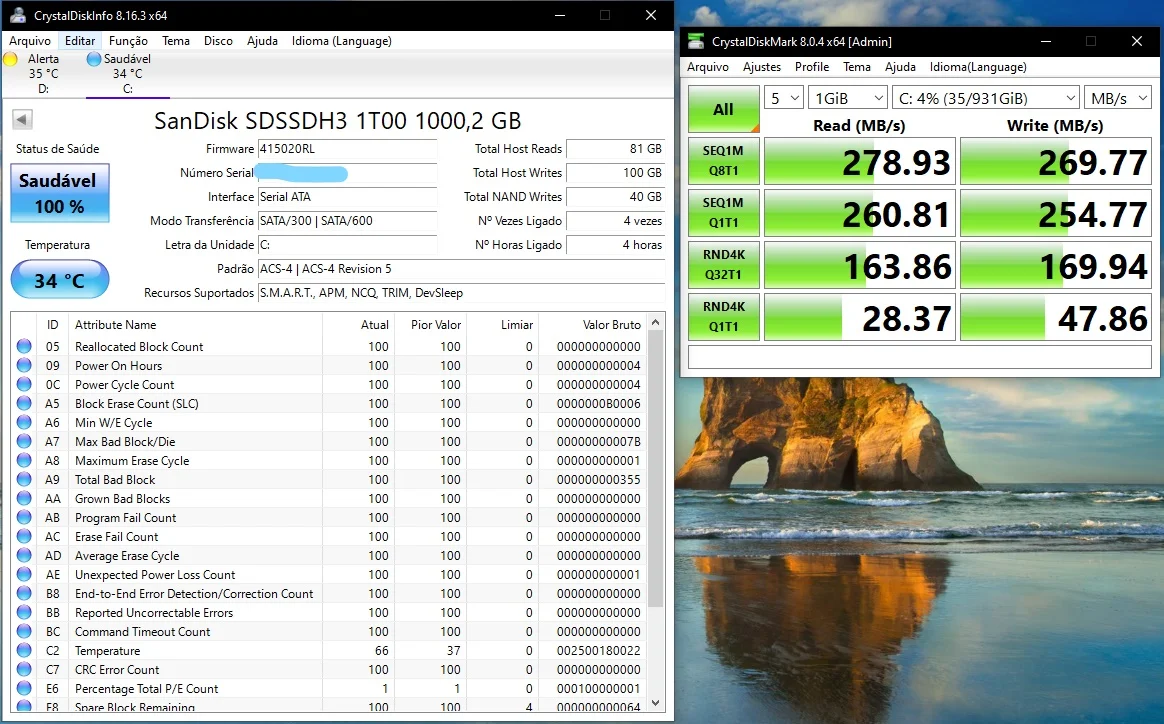
Task: Click the blue Saudável status icon for disk C
Action: pos(94,59)
